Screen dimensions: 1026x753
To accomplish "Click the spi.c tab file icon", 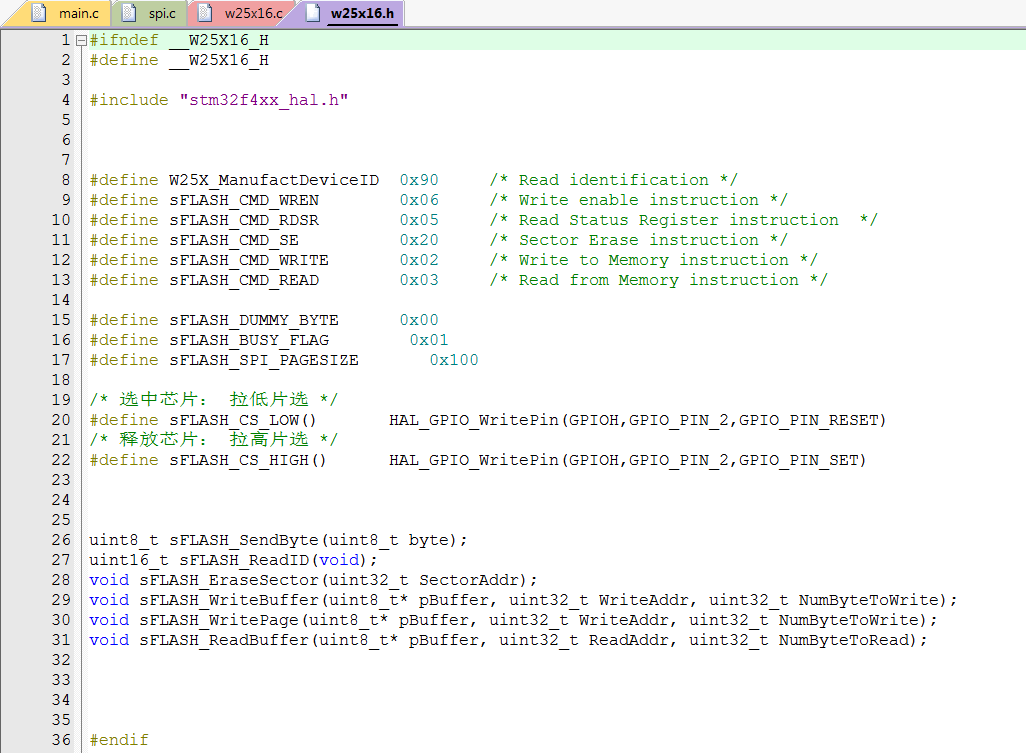I will pyautogui.click(x=129, y=13).
